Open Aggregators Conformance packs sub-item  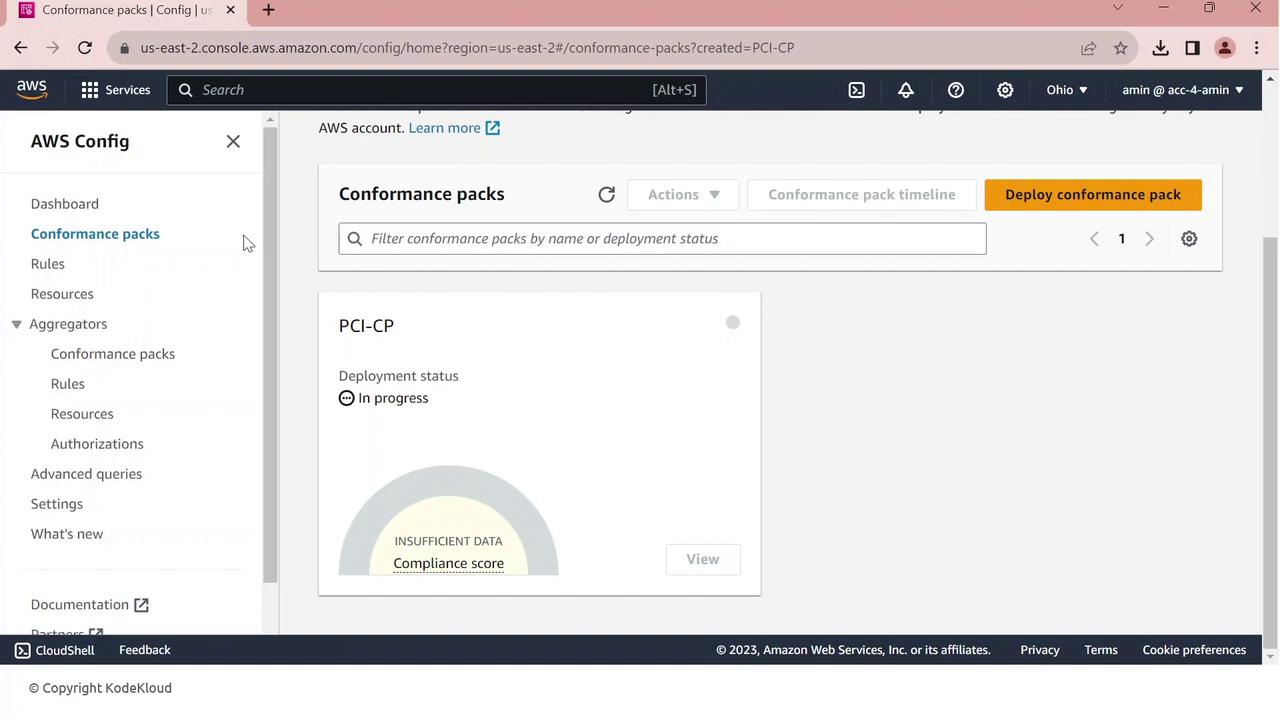tap(113, 354)
